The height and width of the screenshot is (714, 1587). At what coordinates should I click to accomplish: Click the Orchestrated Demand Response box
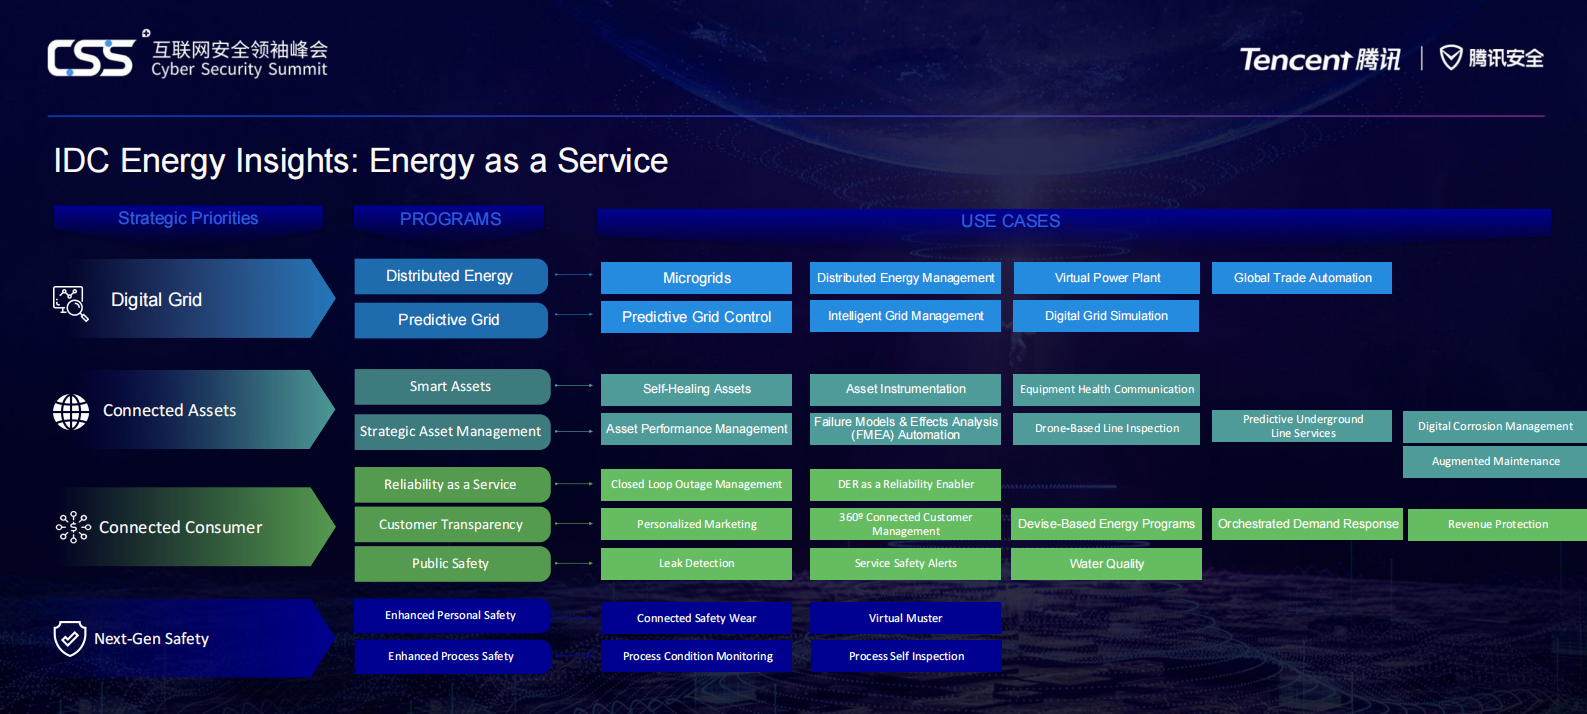(1307, 524)
